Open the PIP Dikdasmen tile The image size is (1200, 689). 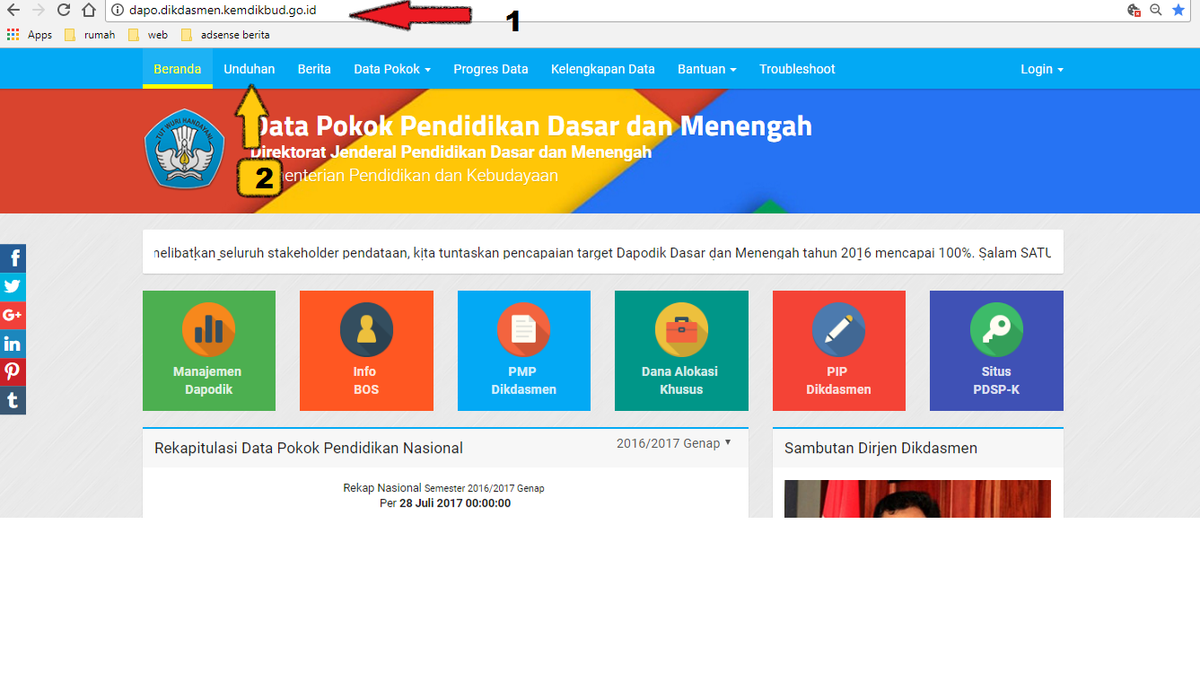pos(839,351)
